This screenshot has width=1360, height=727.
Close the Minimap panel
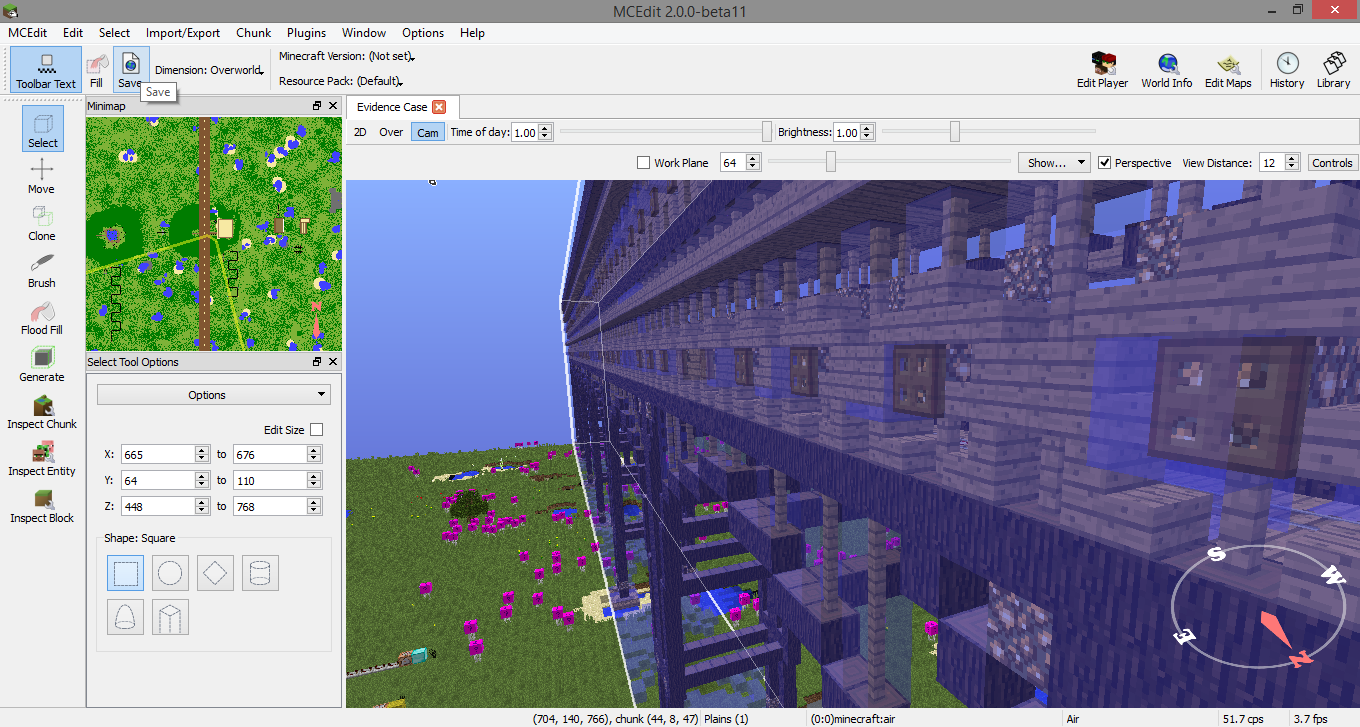[334, 106]
